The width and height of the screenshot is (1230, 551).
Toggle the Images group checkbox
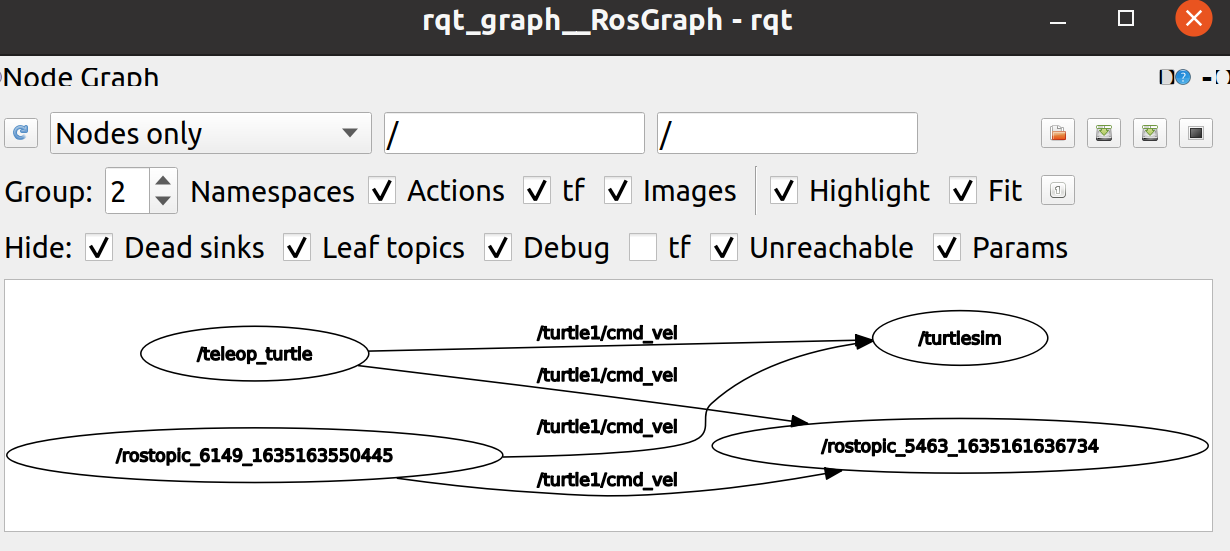coord(618,190)
